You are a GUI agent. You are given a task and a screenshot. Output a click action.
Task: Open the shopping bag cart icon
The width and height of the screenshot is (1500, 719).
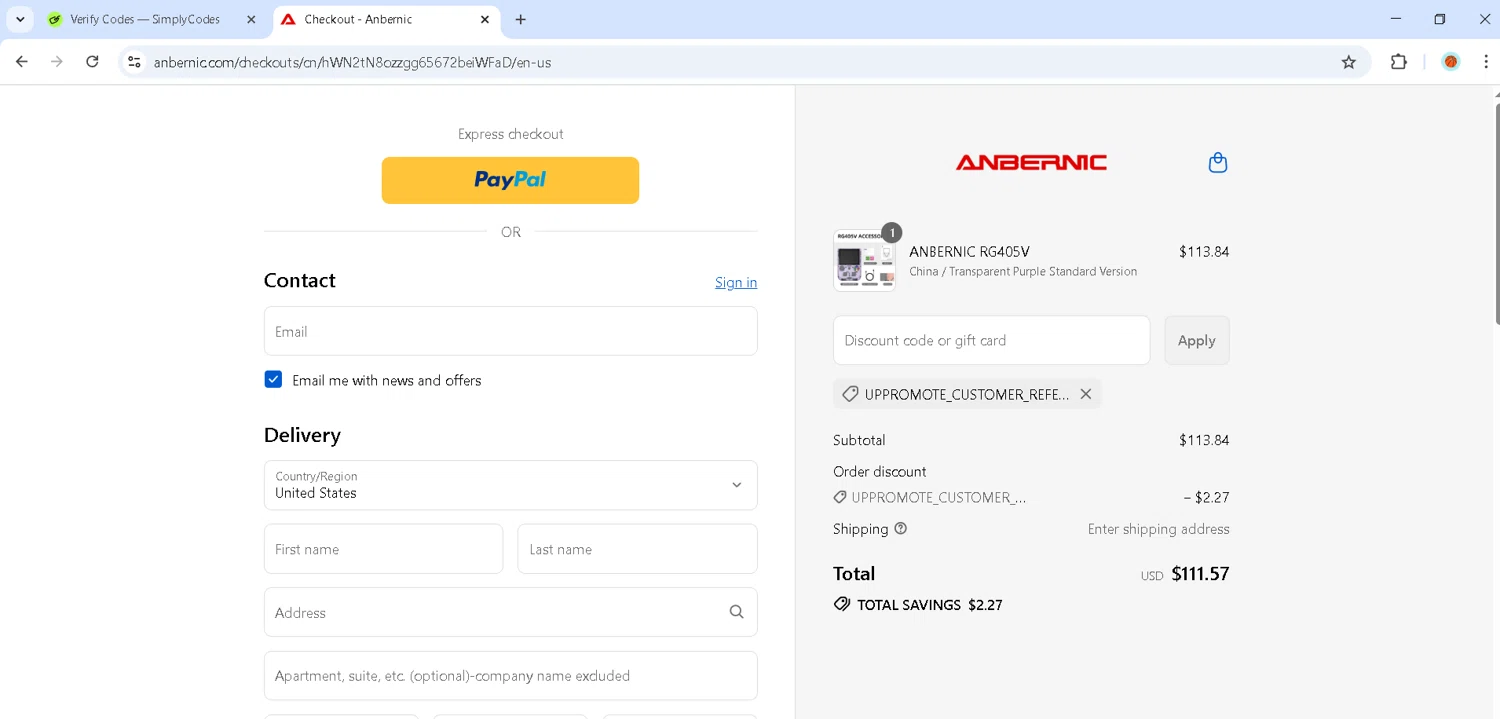click(x=1217, y=162)
